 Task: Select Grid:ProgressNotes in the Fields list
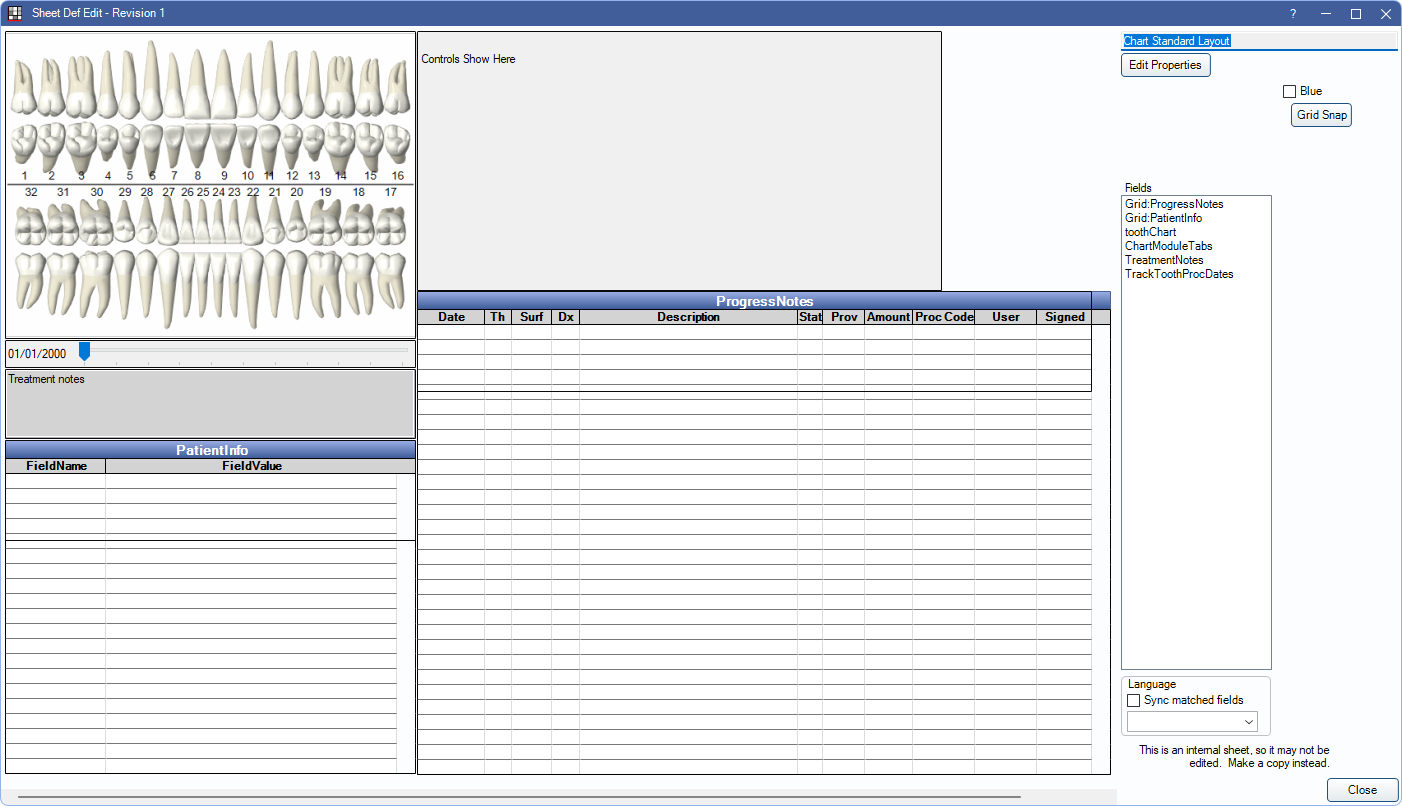click(x=1174, y=203)
